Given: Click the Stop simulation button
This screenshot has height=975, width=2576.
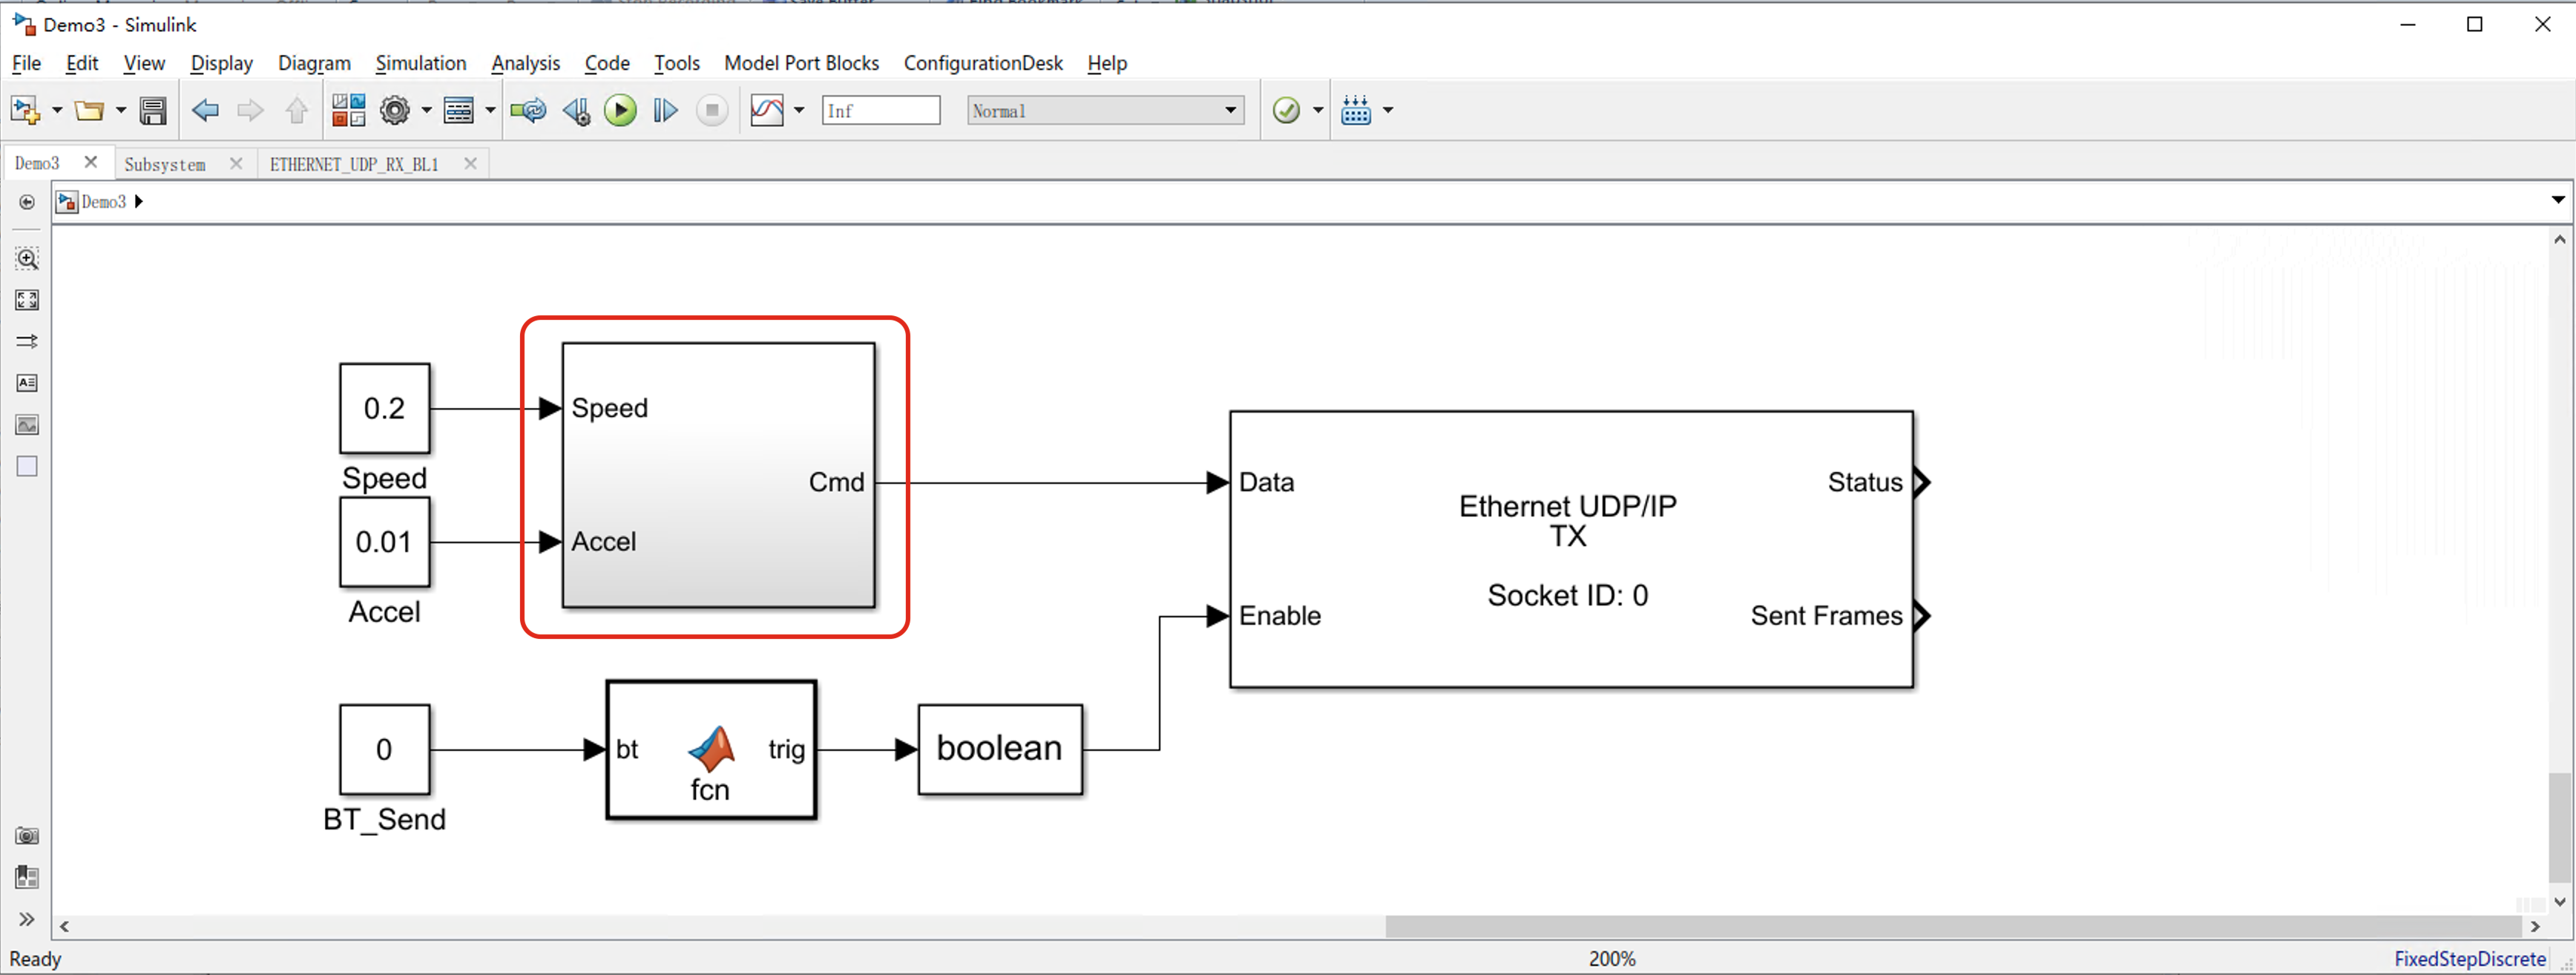Looking at the screenshot, I should point(712,110).
